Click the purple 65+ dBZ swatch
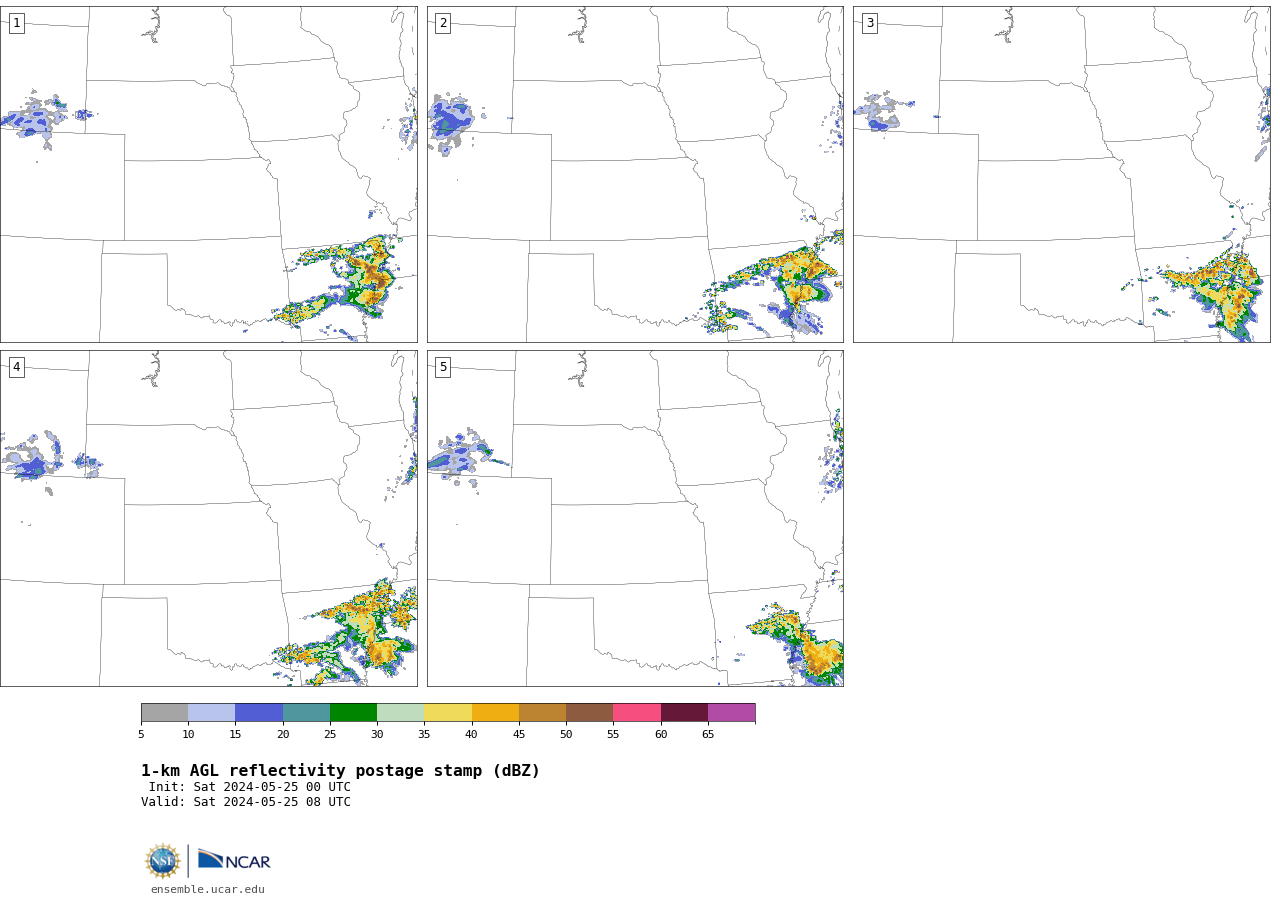The image size is (1280, 901). point(731,712)
